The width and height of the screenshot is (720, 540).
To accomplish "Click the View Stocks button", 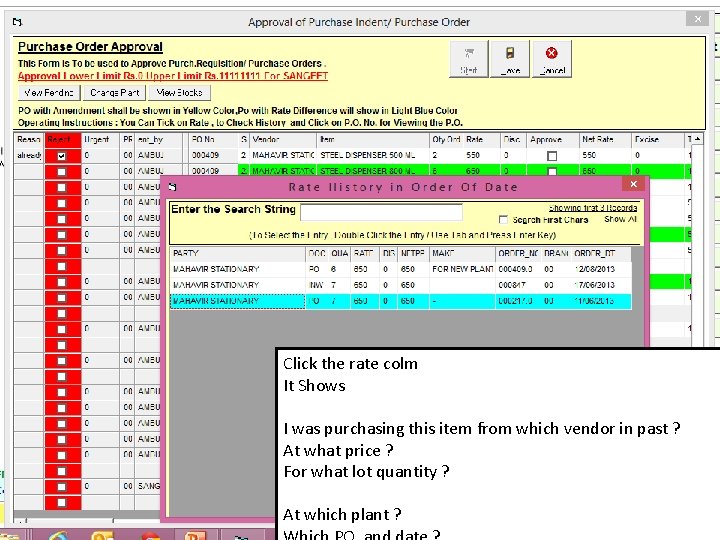I will tap(180, 93).
